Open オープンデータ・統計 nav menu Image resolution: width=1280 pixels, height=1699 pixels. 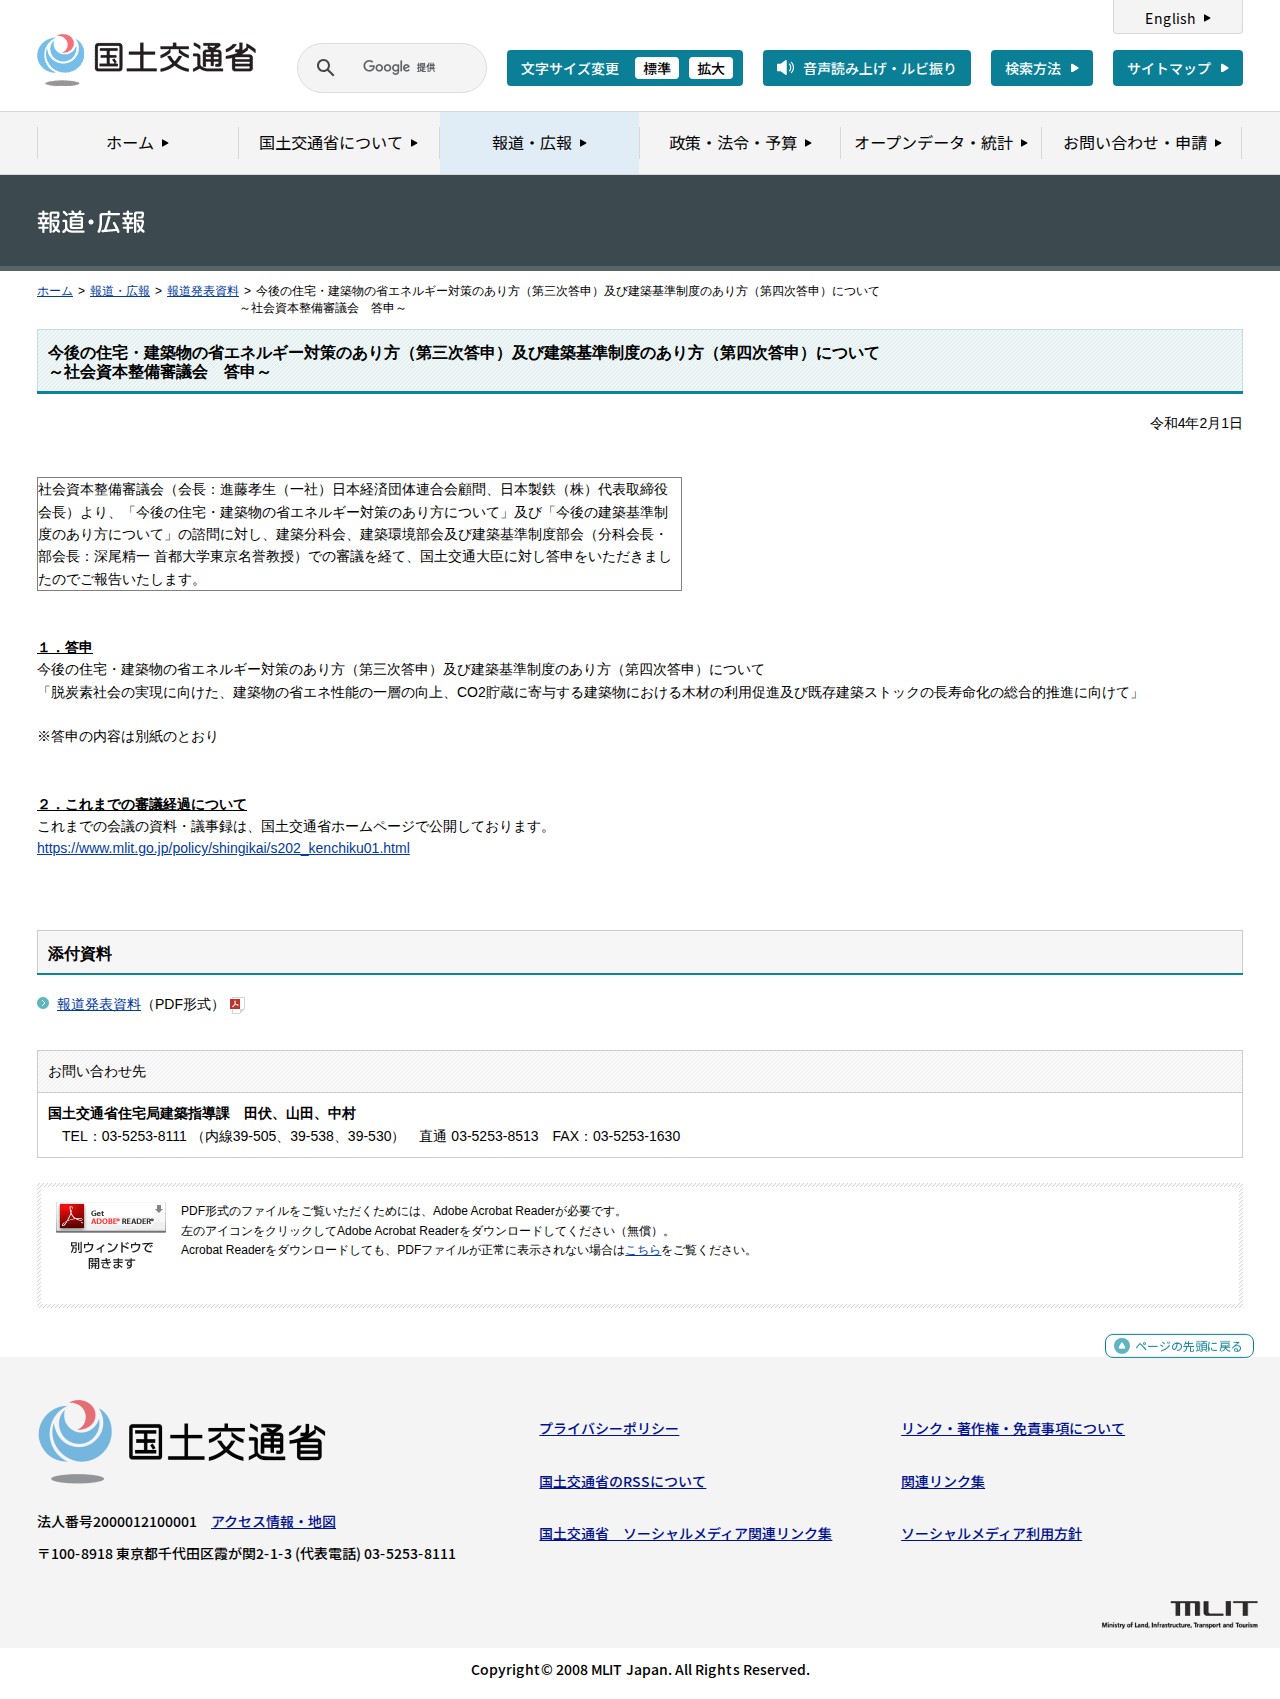pos(941,143)
